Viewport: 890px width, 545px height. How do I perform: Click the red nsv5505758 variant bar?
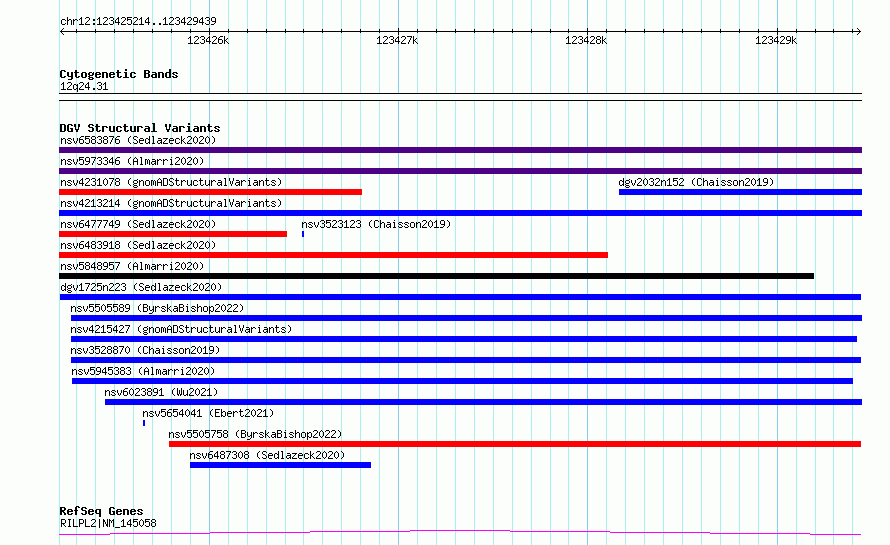click(x=515, y=444)
